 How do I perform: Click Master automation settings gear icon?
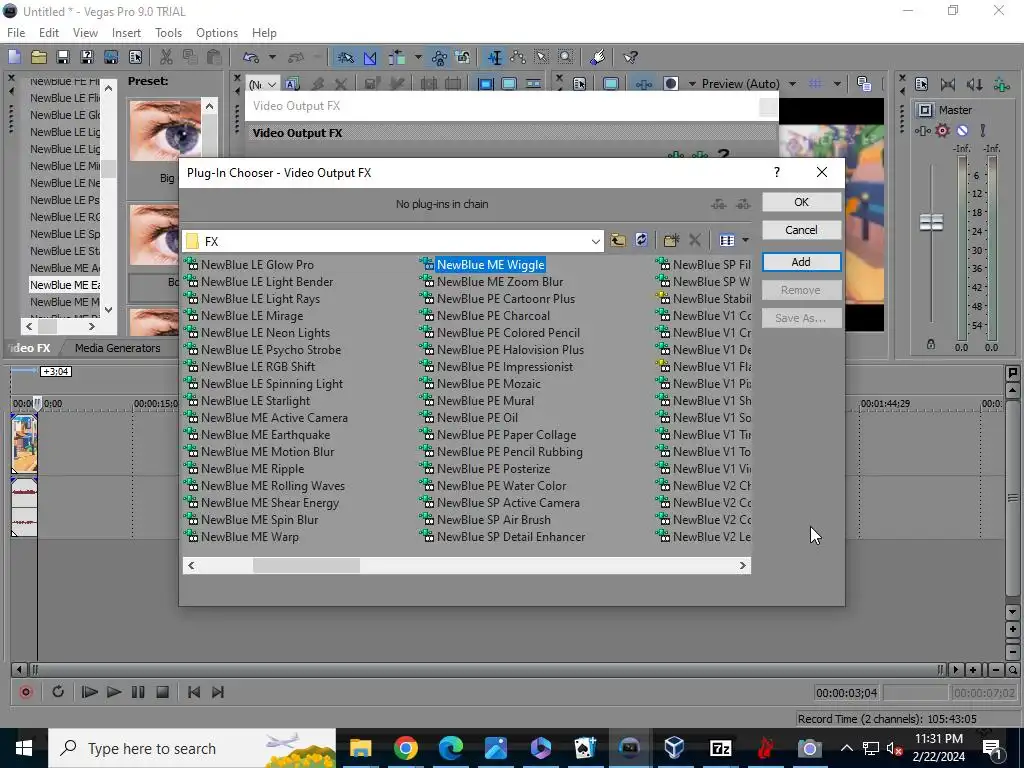(942, 131)
